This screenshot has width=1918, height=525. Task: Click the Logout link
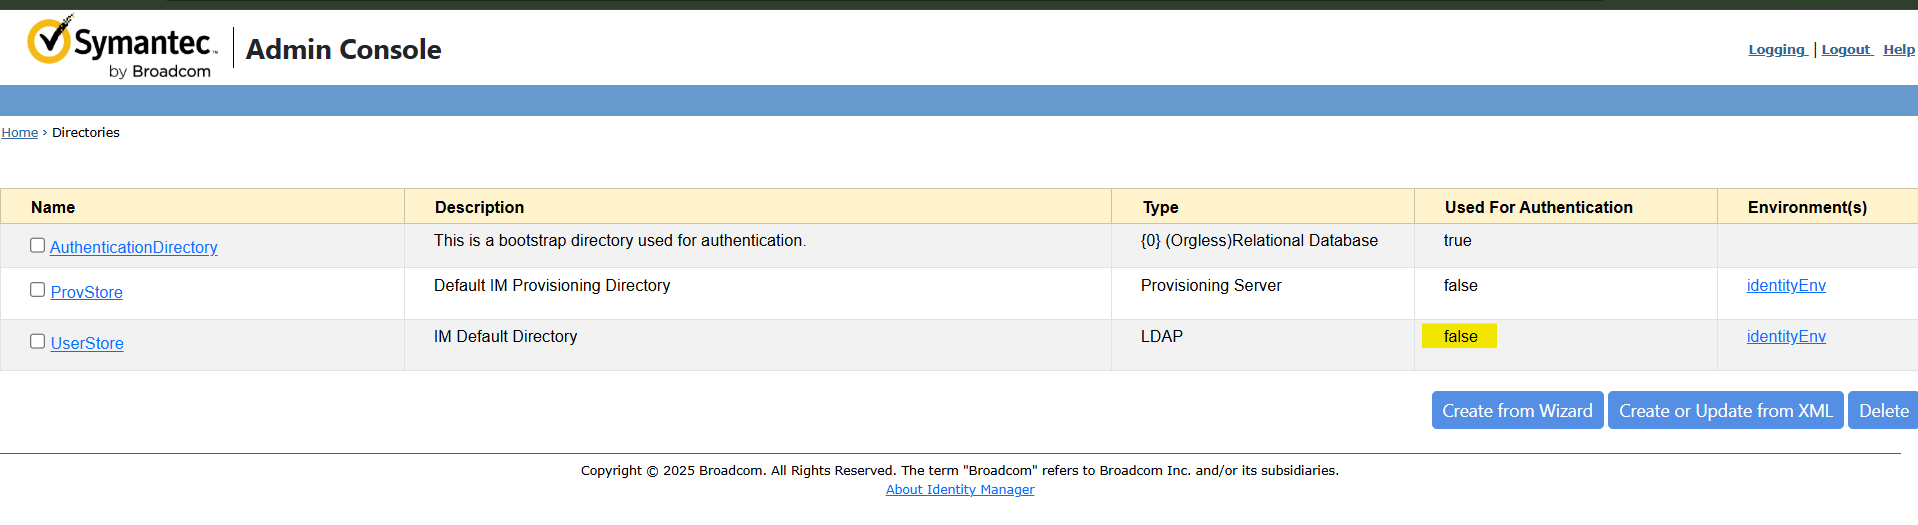coord(1846,50)
